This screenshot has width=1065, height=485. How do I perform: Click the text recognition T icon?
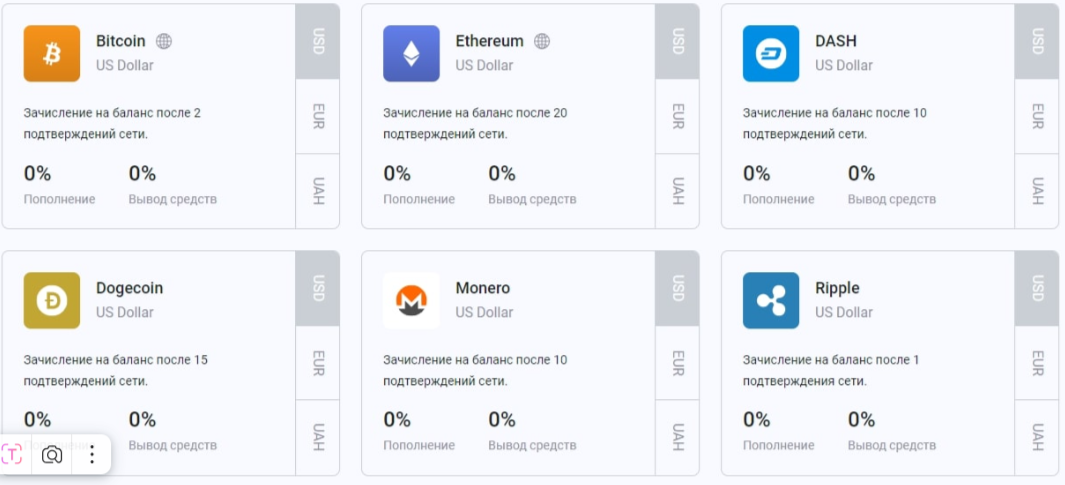13,455
